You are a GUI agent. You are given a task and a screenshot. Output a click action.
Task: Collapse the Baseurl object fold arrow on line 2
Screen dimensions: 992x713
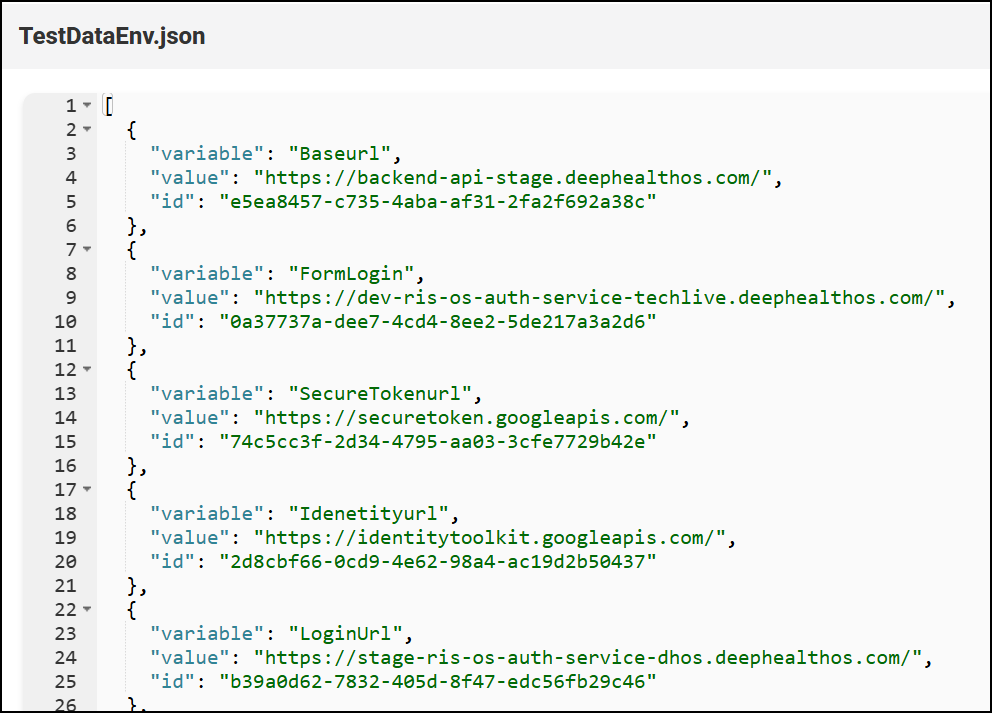pos(87,129)
